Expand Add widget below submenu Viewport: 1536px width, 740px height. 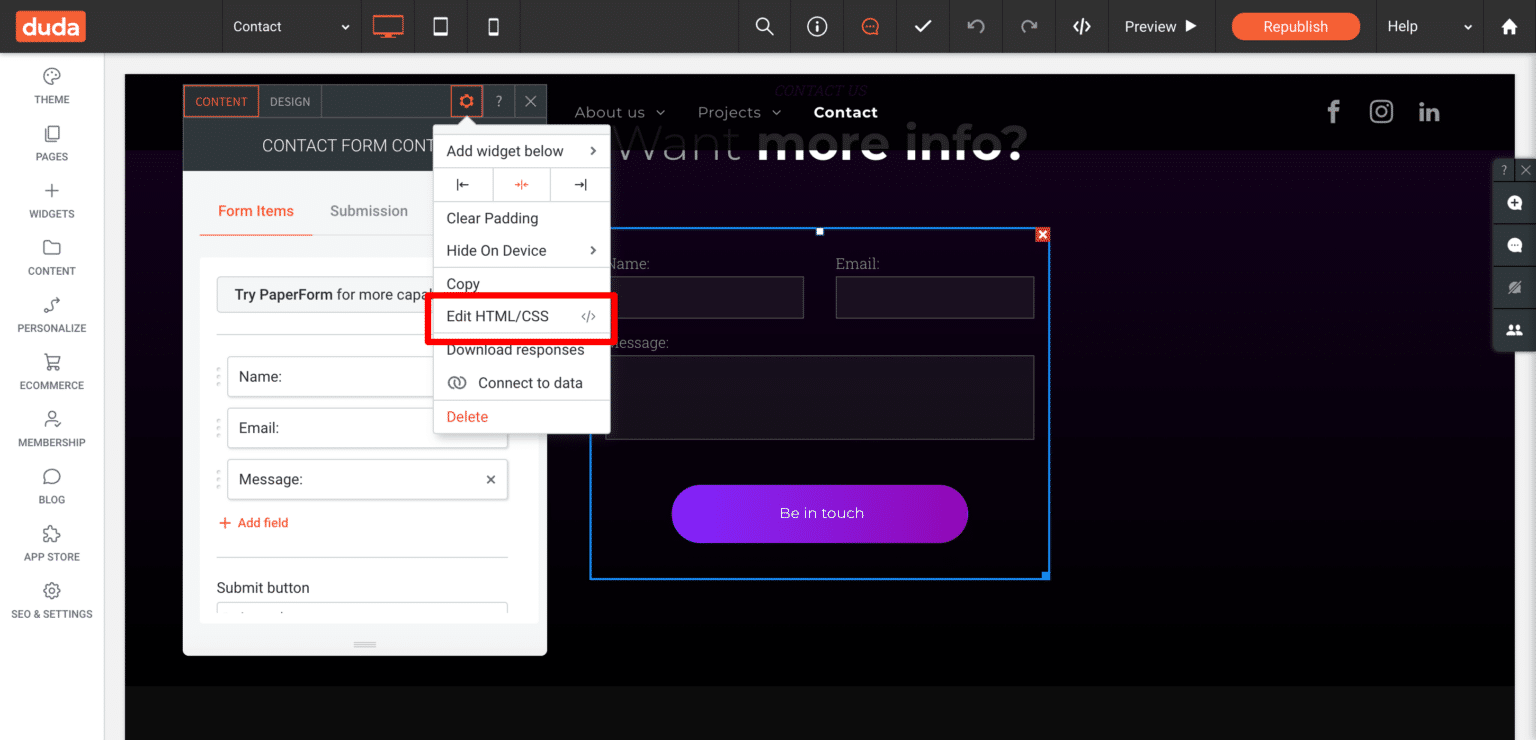522,151
